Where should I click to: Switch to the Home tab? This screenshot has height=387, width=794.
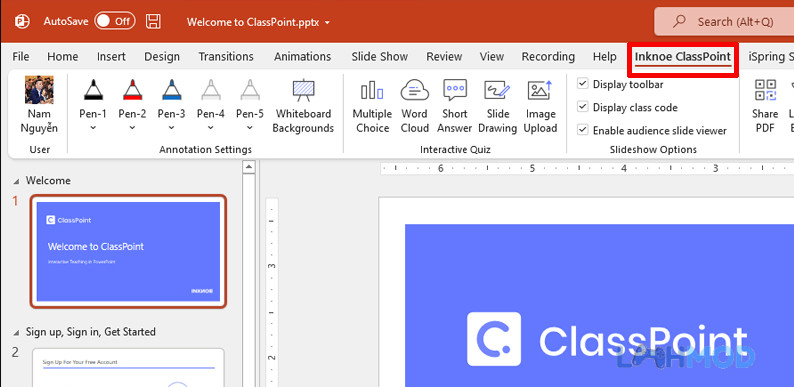click(63, 57)
